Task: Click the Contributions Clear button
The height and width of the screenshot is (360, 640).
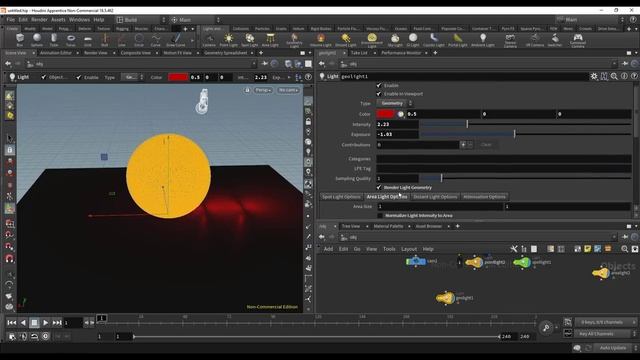Action: pyautogui.click(x=486, y=145)
